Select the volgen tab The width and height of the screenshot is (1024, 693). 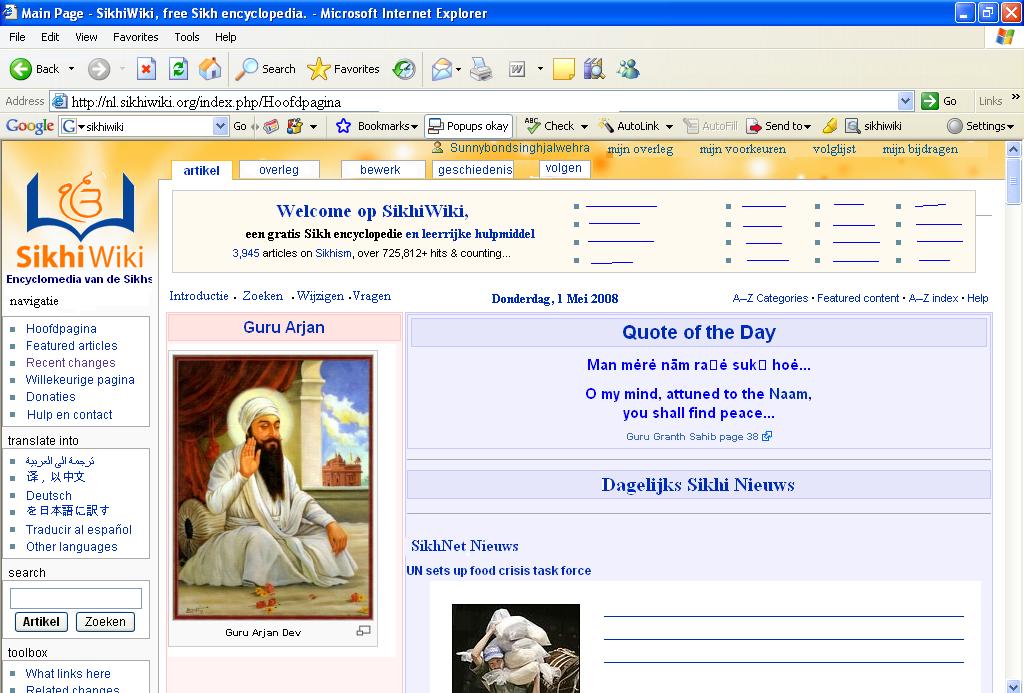(x=564, y=169)
